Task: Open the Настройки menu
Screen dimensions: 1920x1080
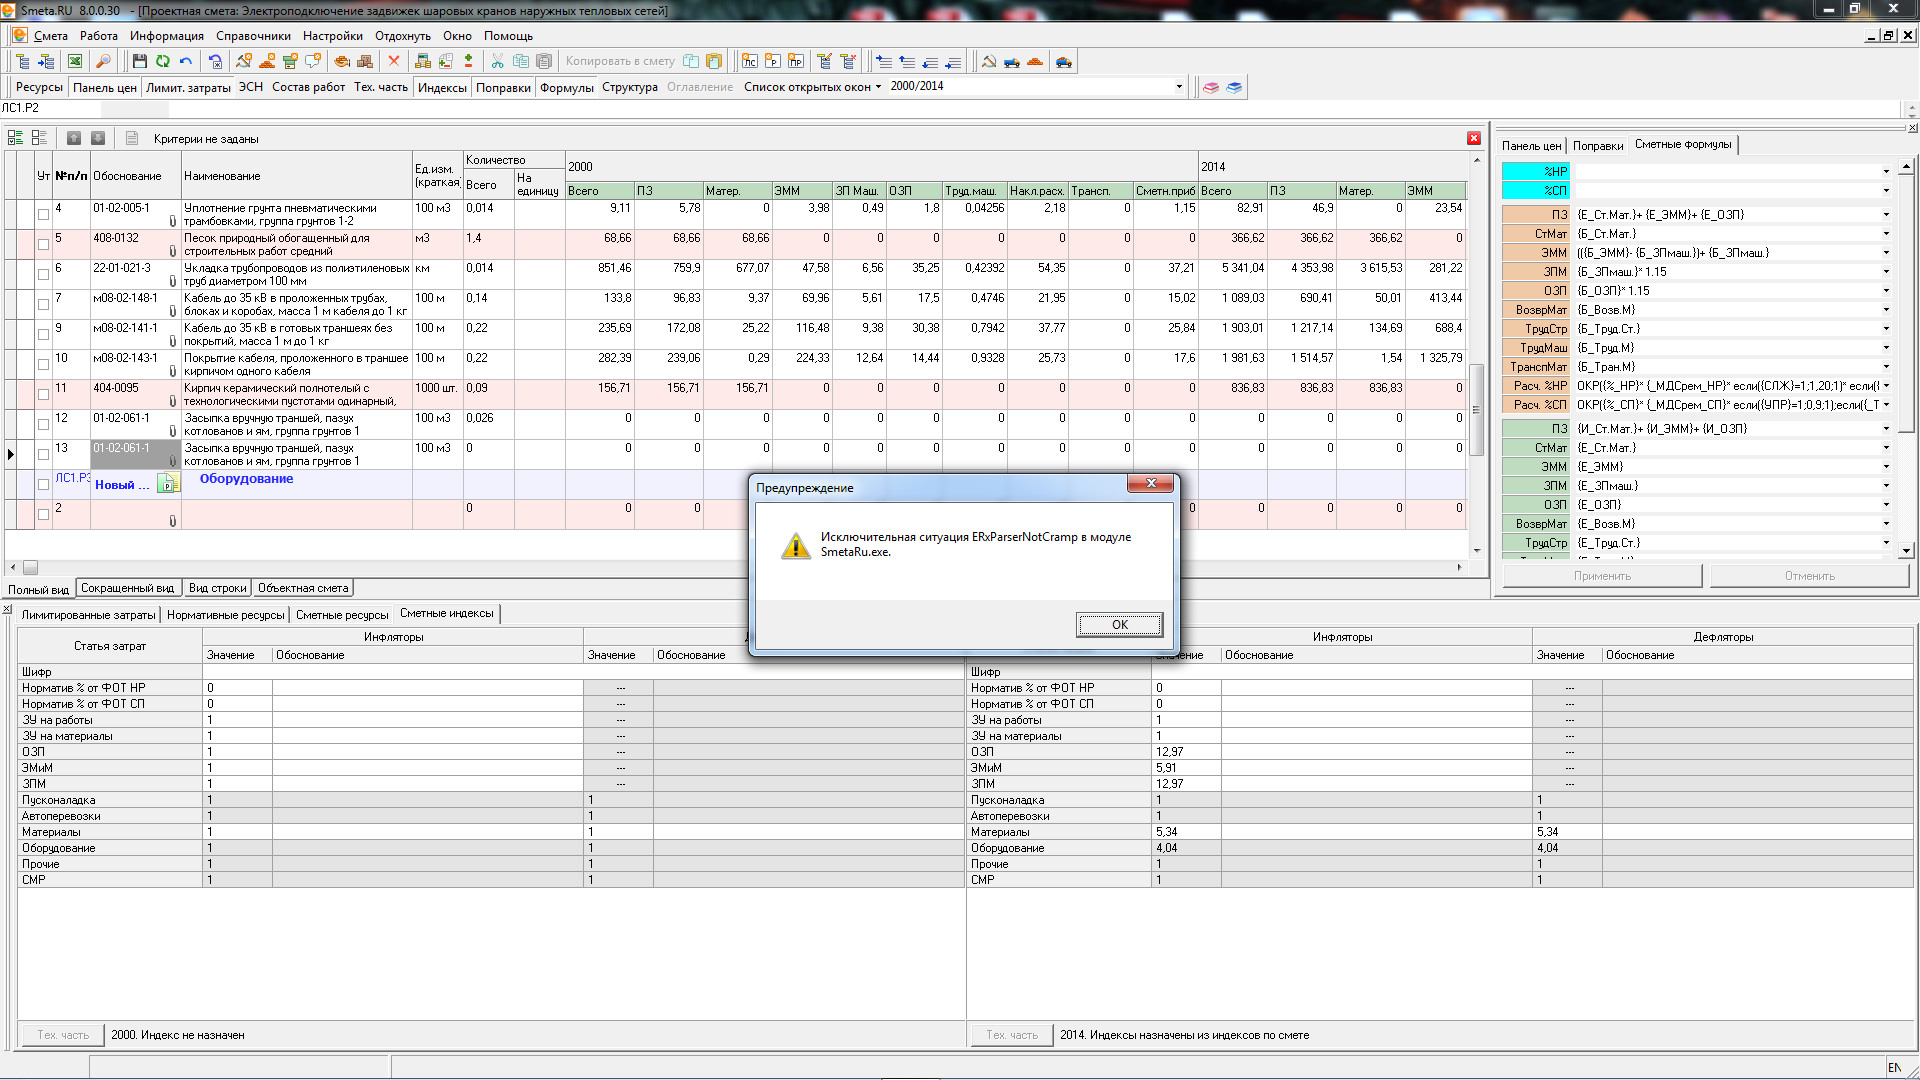Action: pos(332,36)
